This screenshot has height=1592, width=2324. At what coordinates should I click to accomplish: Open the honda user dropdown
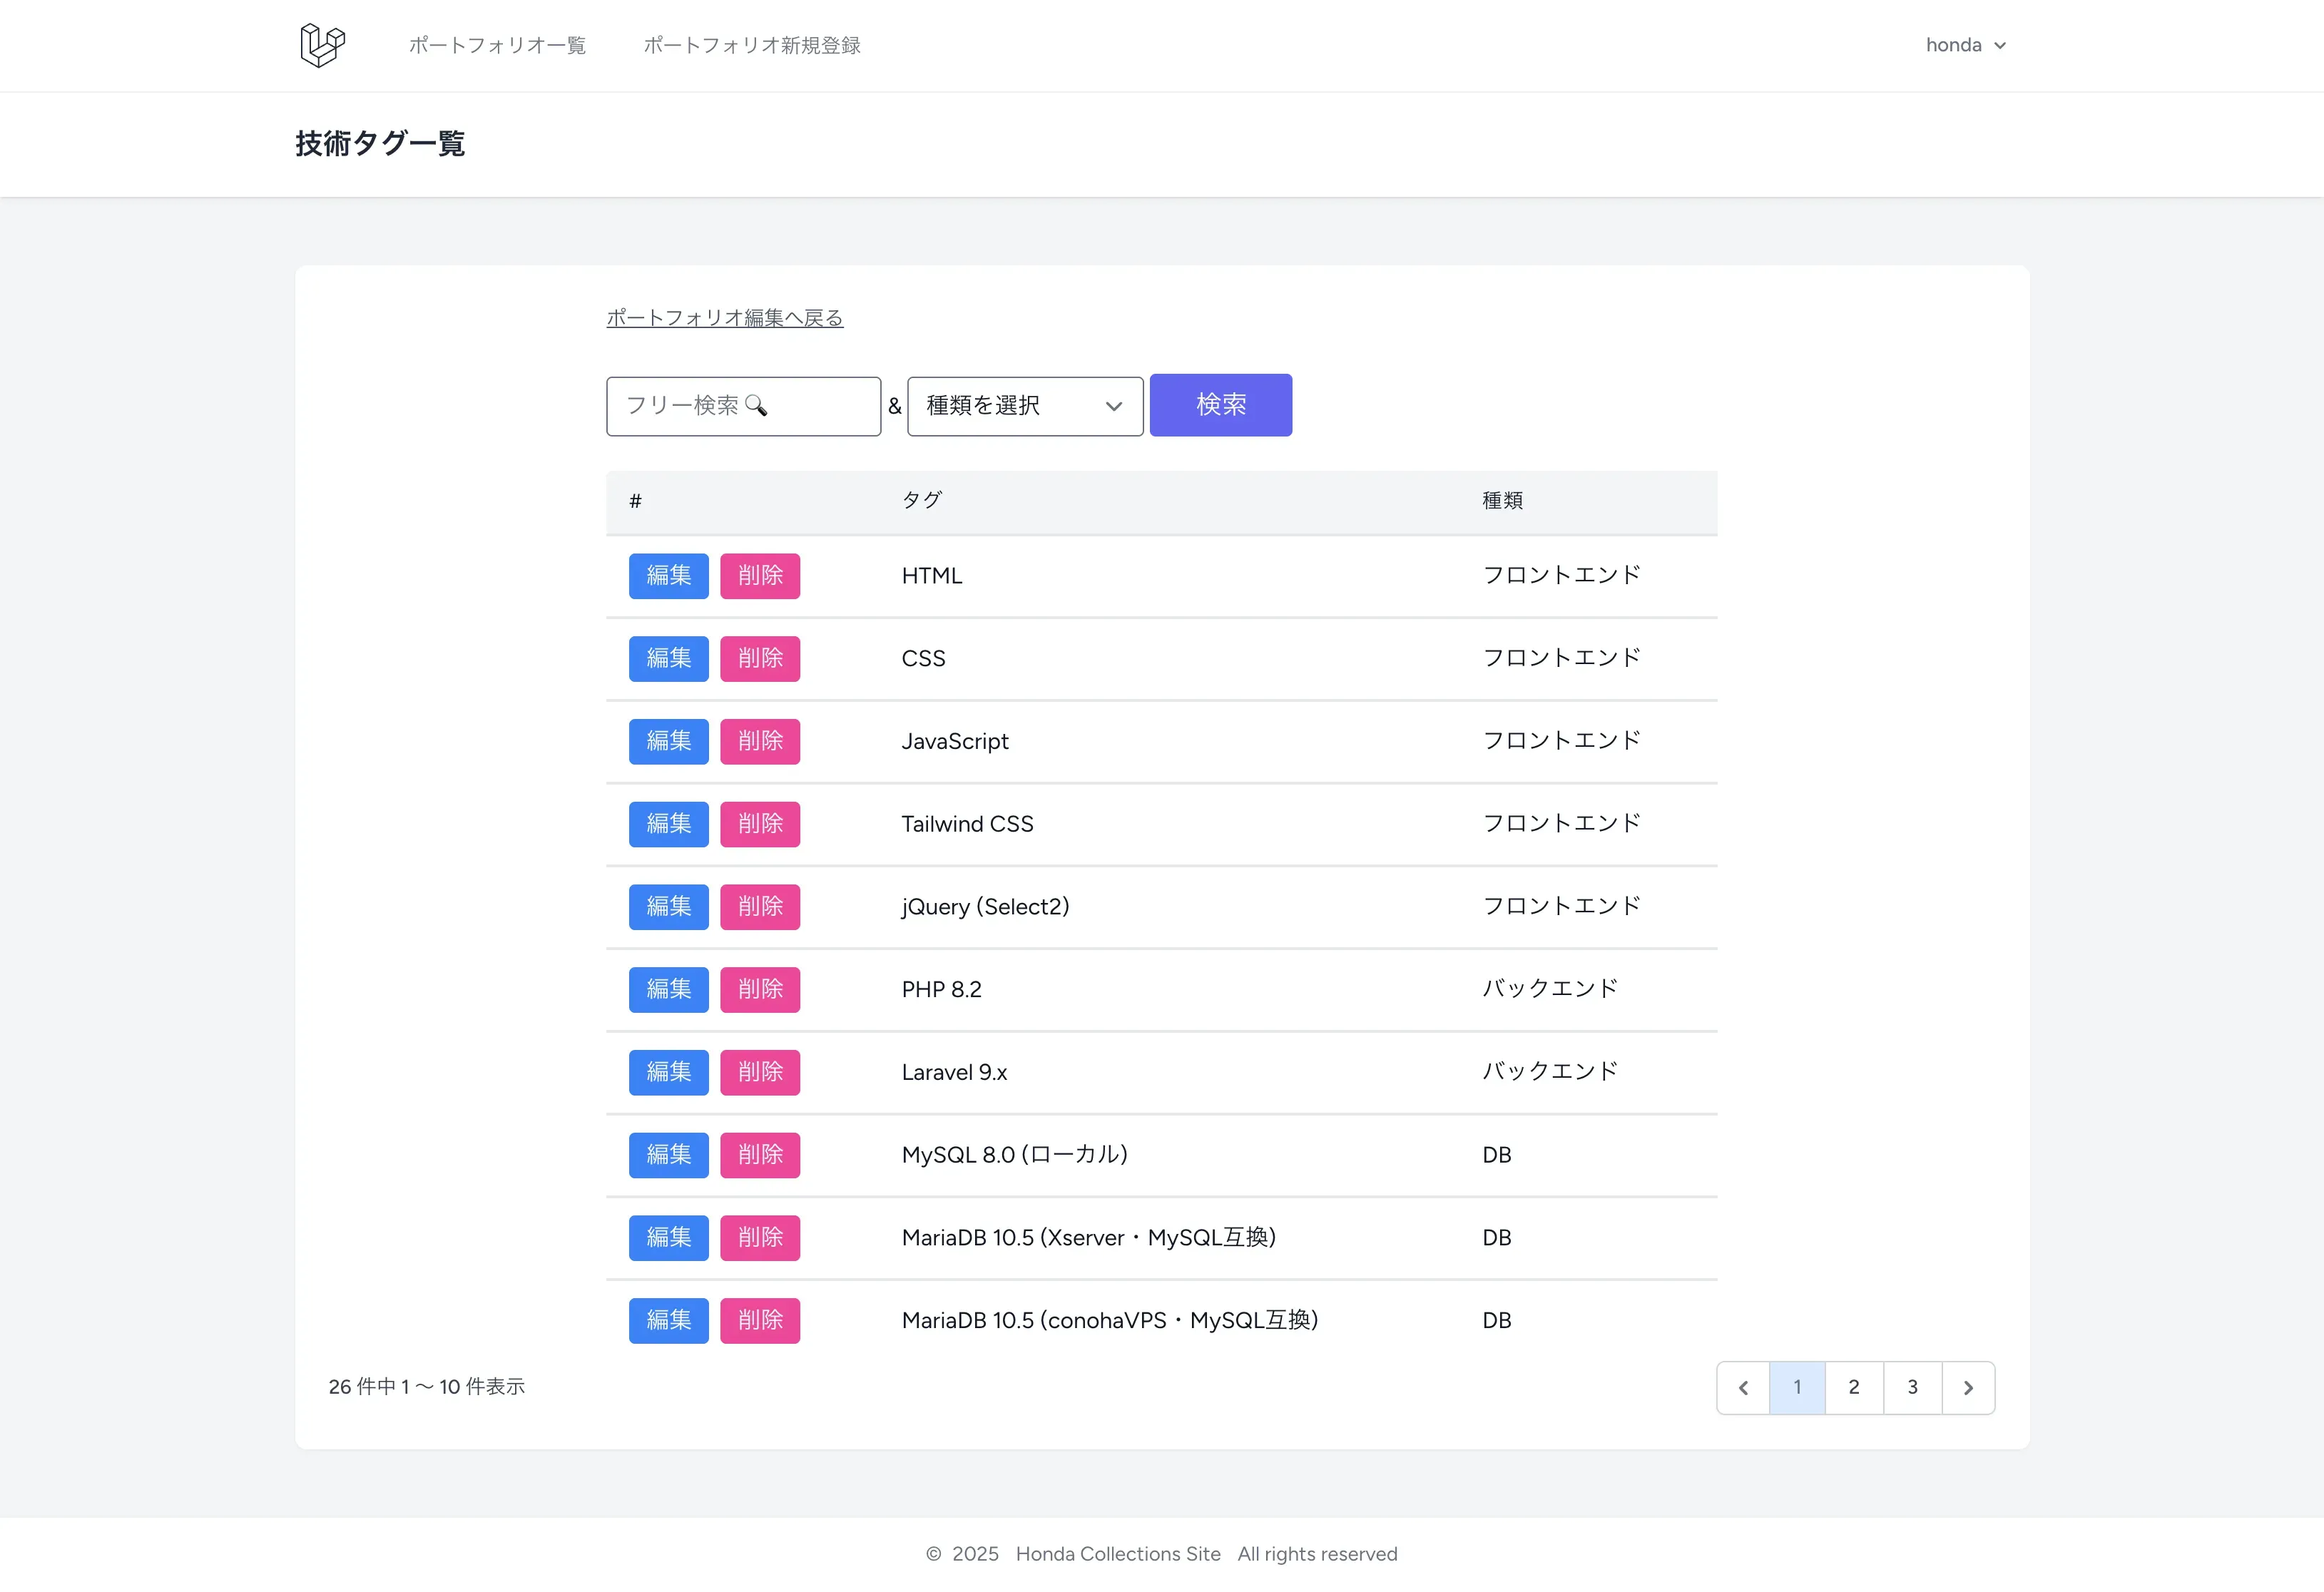(x=1965, y=45)
